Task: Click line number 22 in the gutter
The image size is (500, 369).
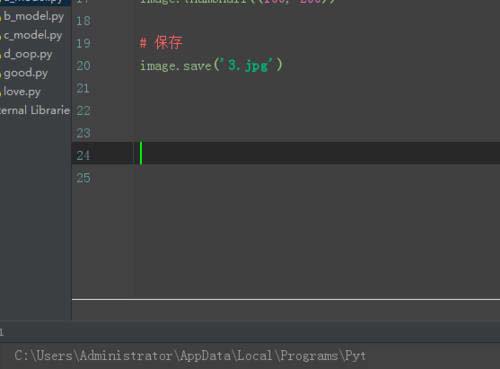Action: pyautogui.click(x=83, y=111)
